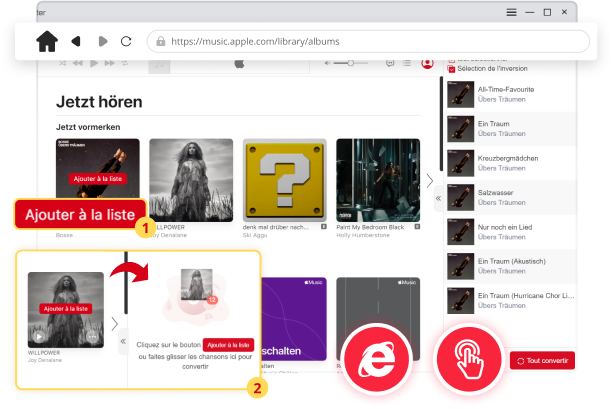The height and width of the screenshot is (409, 613).
Task: Toggle repeat in the player bar
Action: (125, 63)
